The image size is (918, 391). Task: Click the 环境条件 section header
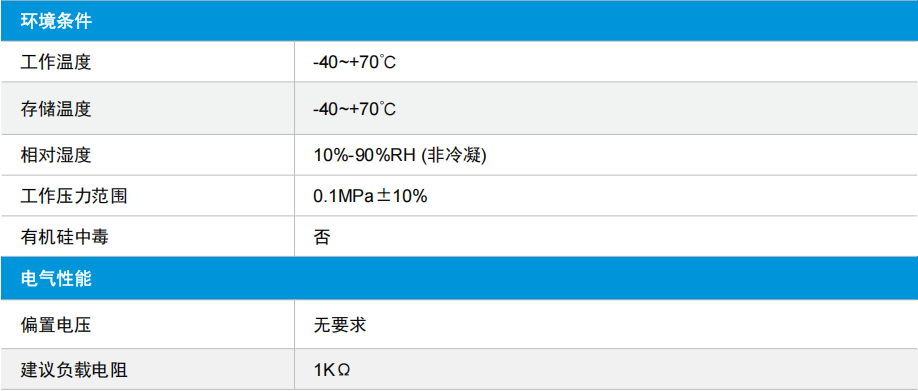(x=56, y=22)
